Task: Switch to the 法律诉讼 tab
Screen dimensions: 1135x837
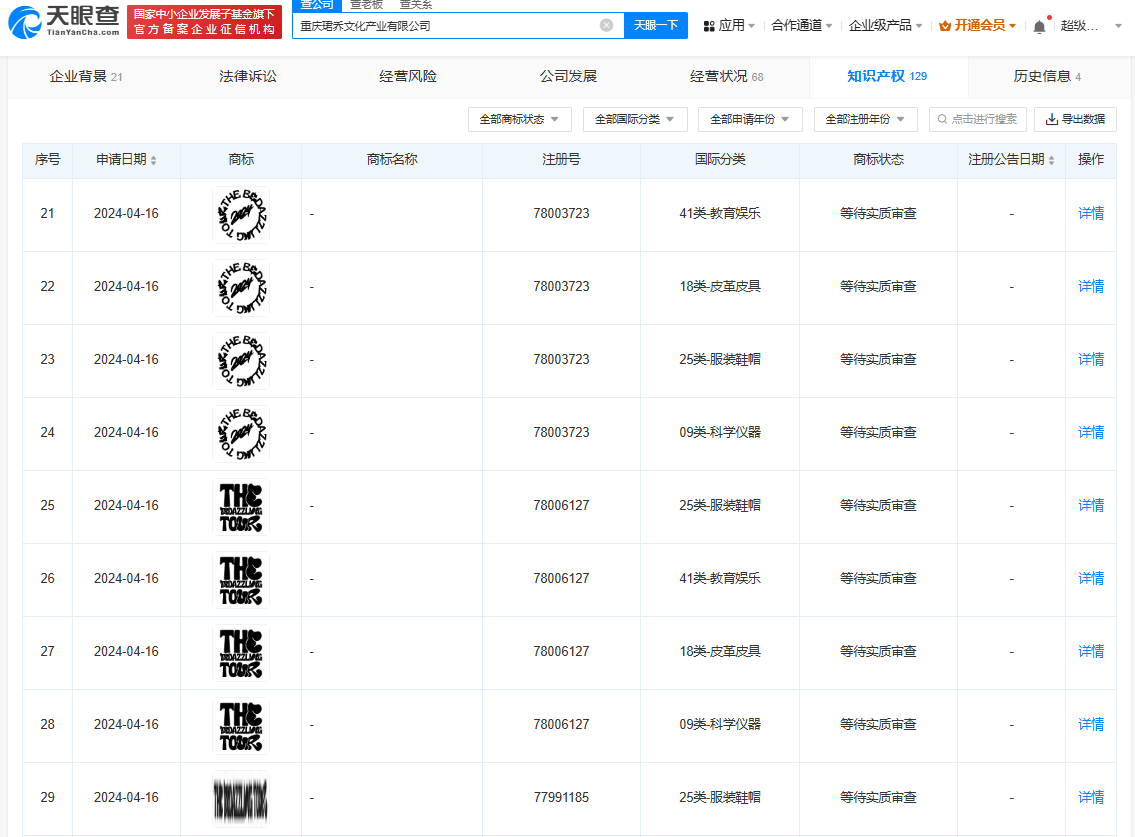Action: pos(248,77)
